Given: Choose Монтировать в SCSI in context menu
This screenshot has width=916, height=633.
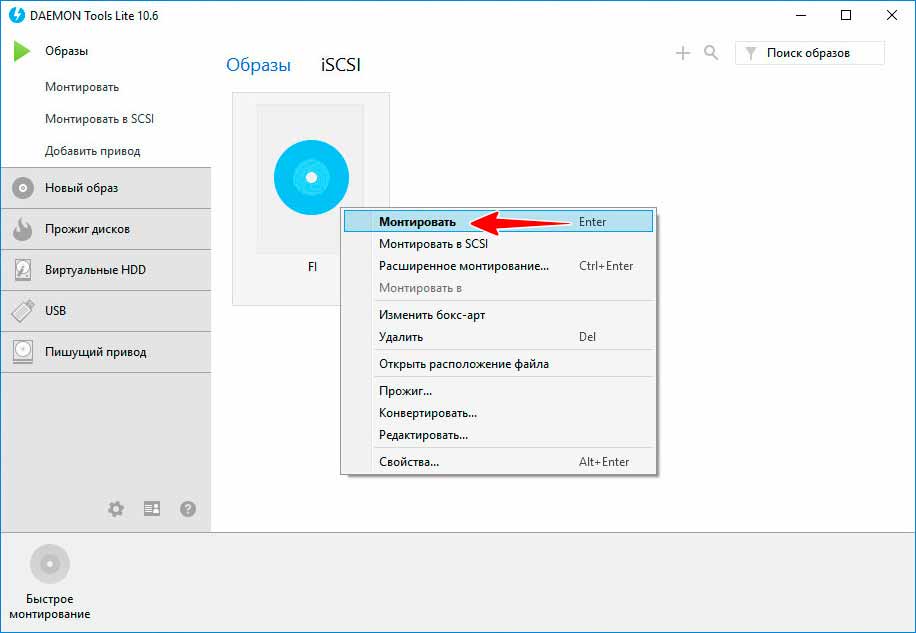Looking at the screenshot, I should [498, 244].
